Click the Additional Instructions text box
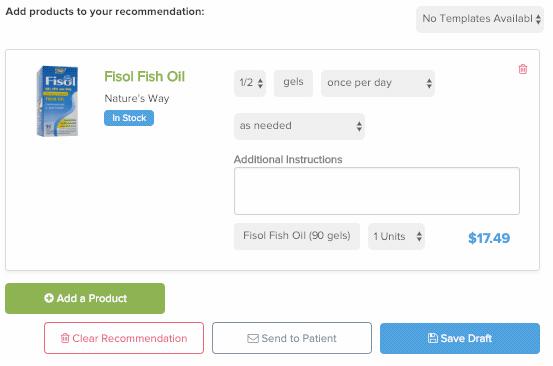The image size is (553, 366). [x=377, y=191]
